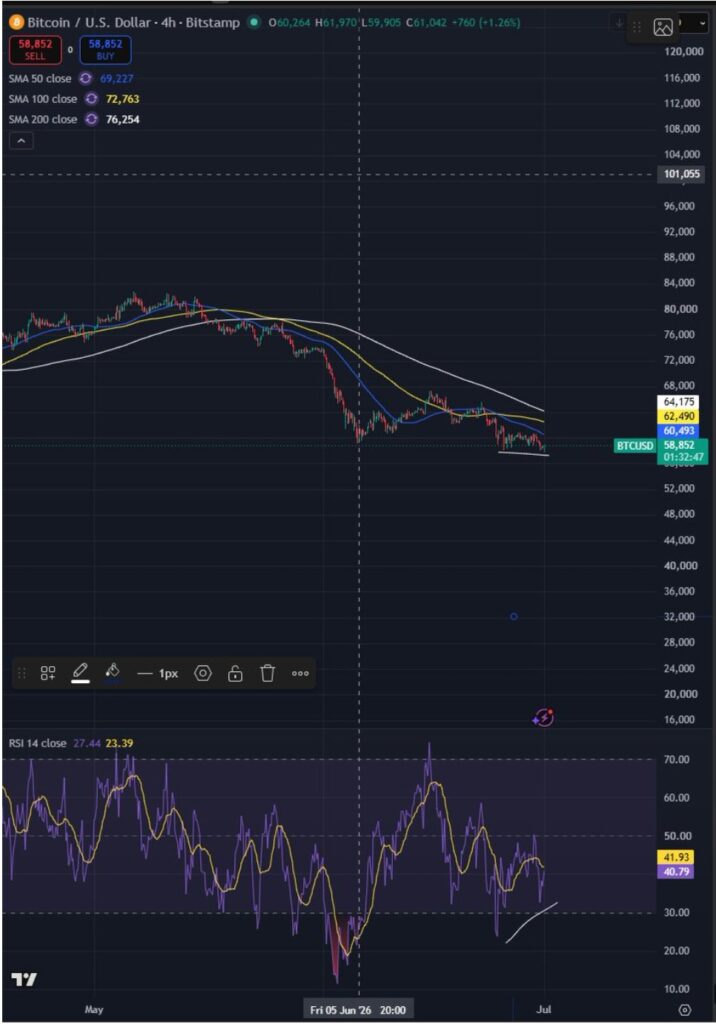Select the SMA 200 close indicator label
This screenshot has width=716, height=1024.
[42, 120]
